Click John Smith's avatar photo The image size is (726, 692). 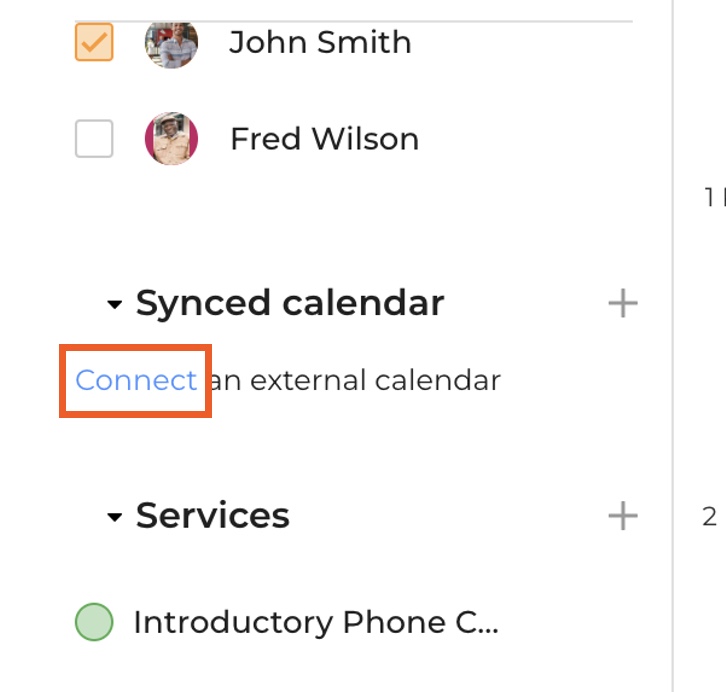tap(171, 43)
